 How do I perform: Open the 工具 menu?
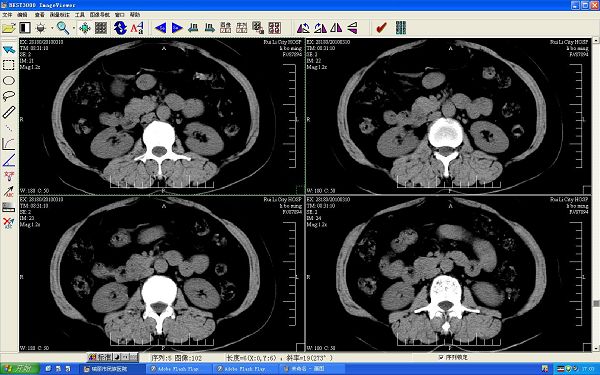pyautogui.click(x=80, y=15)
